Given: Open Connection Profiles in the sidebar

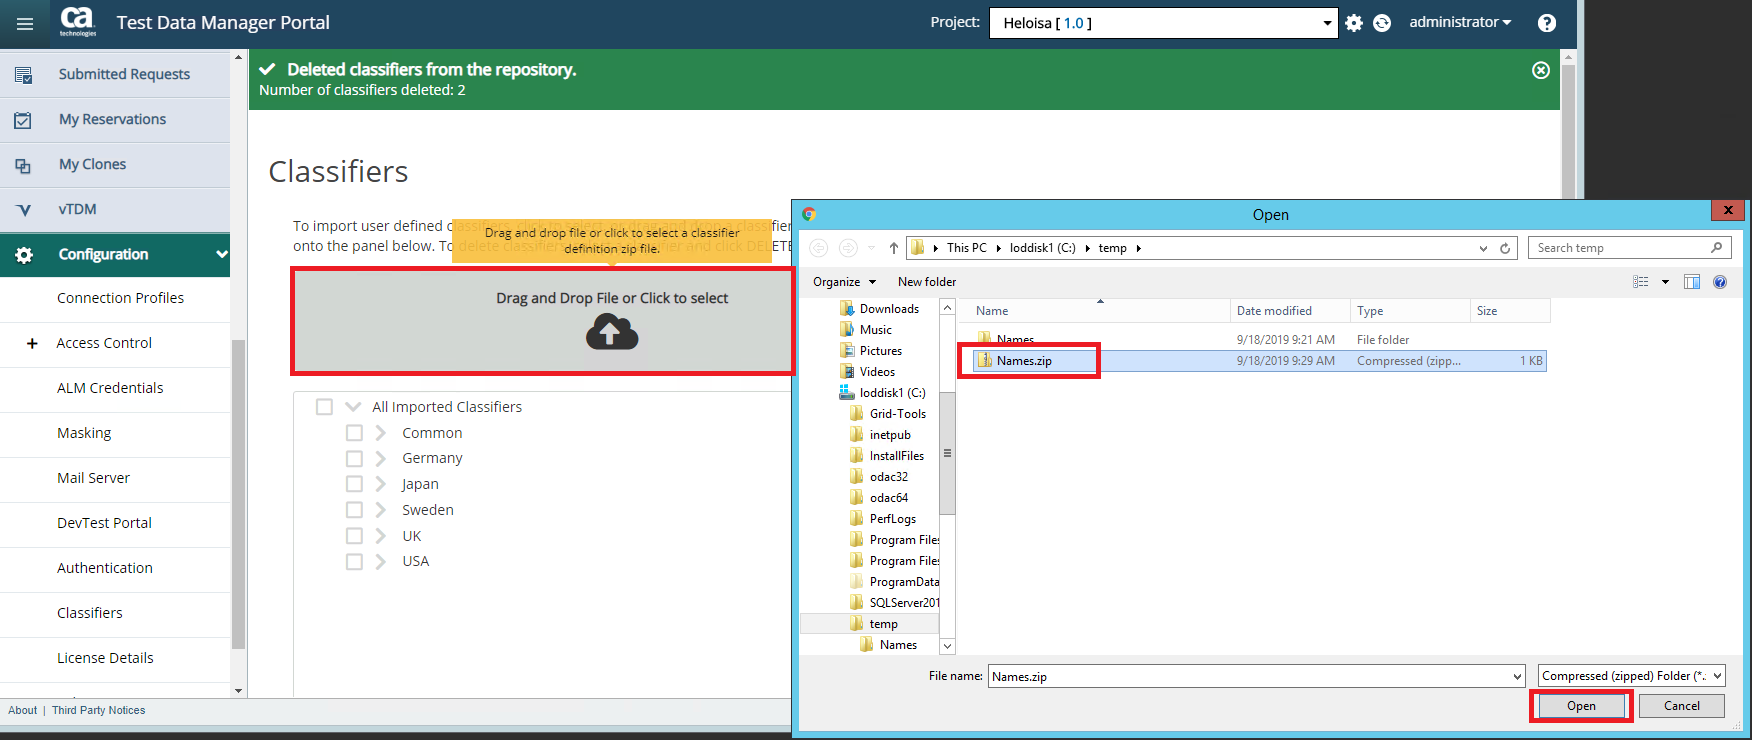Looking at the screenshot, I should 120,298.
